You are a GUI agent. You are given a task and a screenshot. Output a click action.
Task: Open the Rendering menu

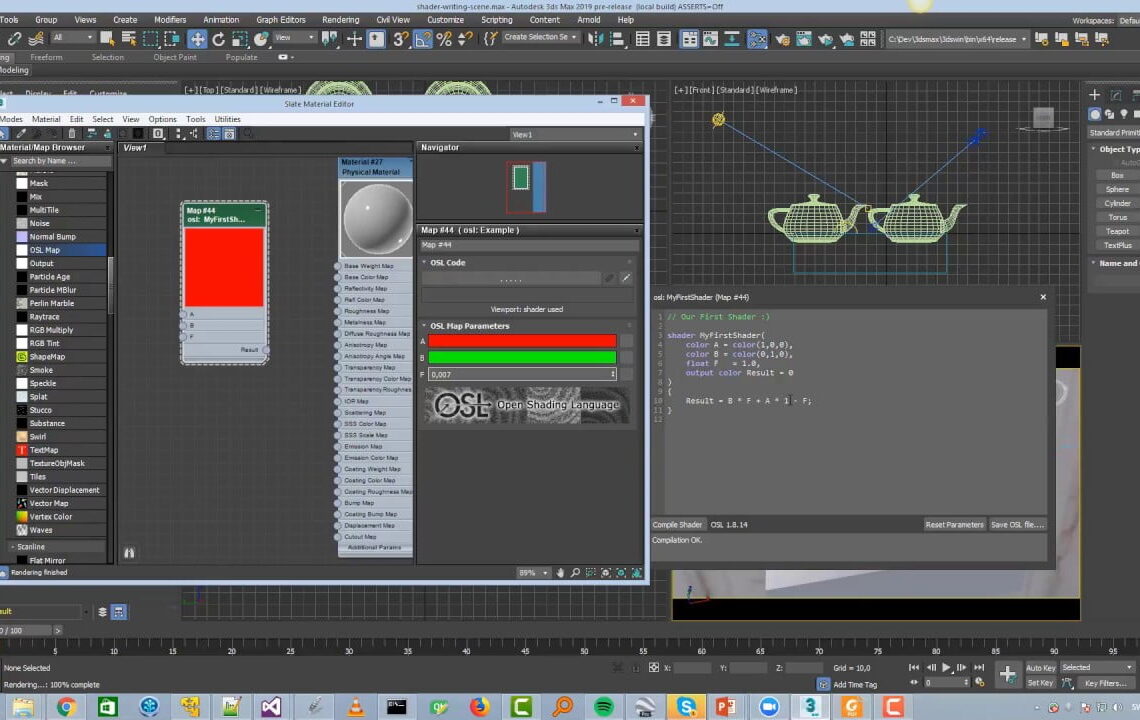pos(340,20)
